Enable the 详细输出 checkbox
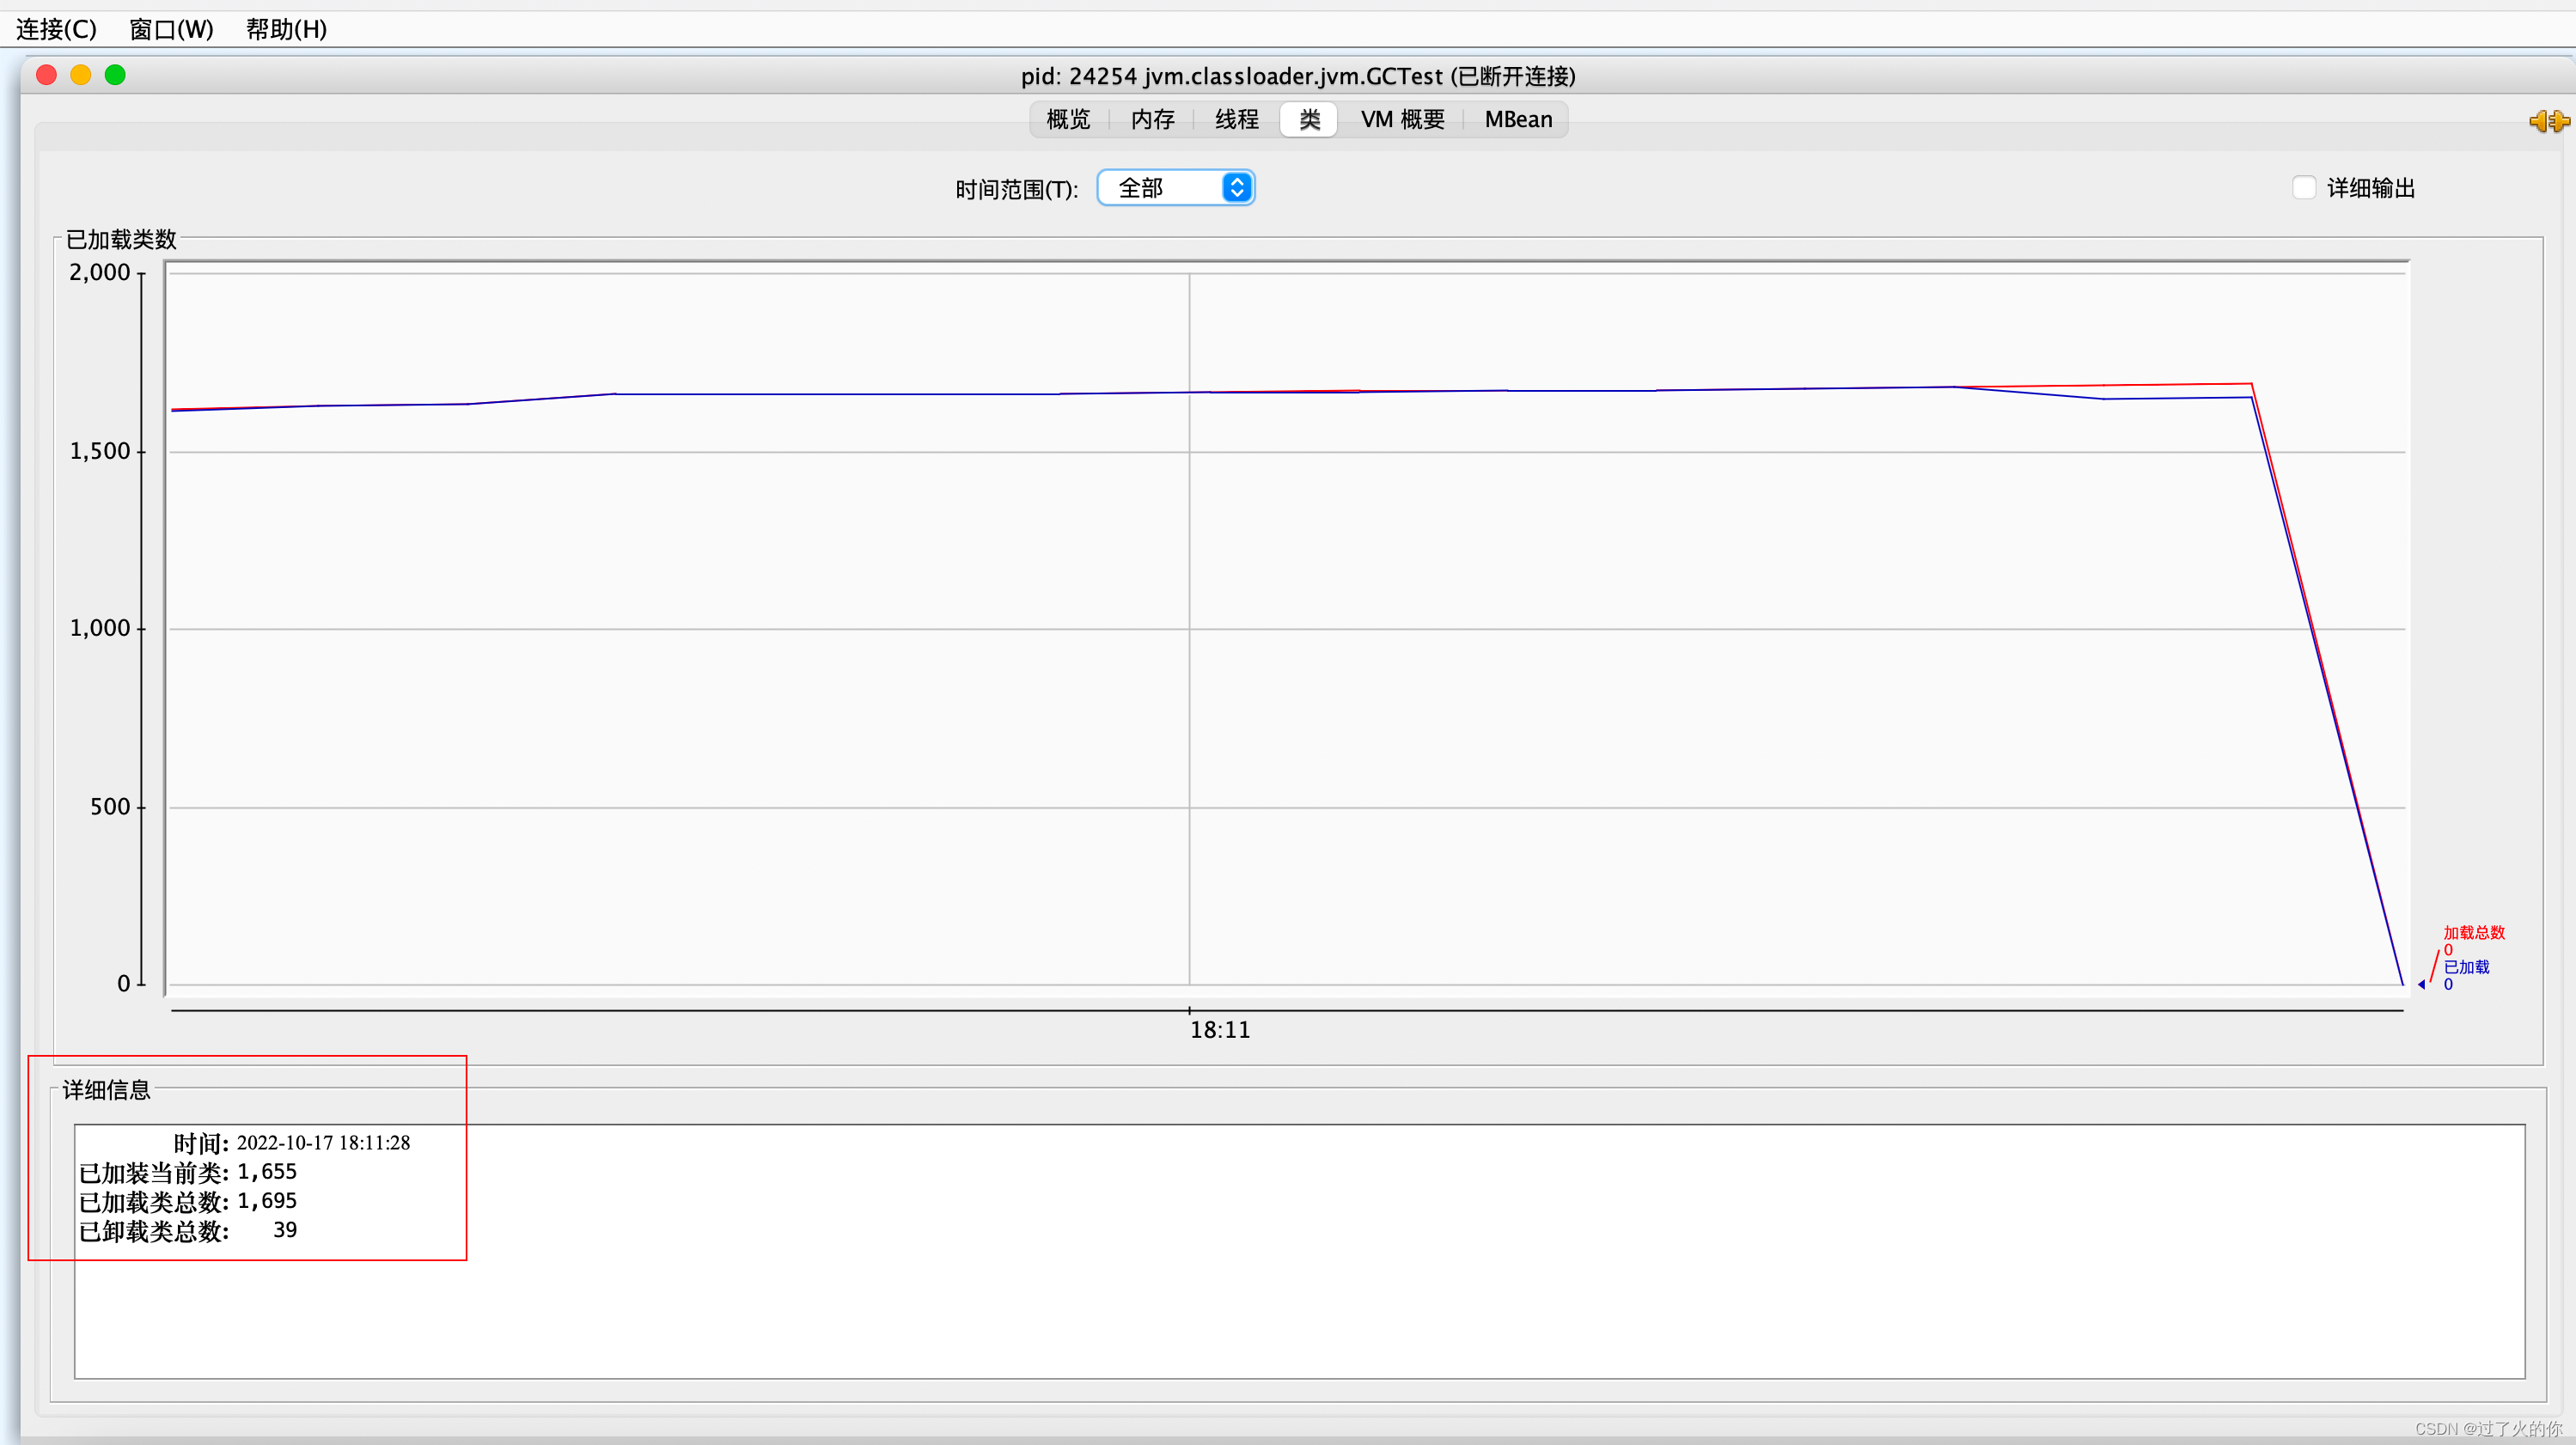 (x=2304, y=188)
